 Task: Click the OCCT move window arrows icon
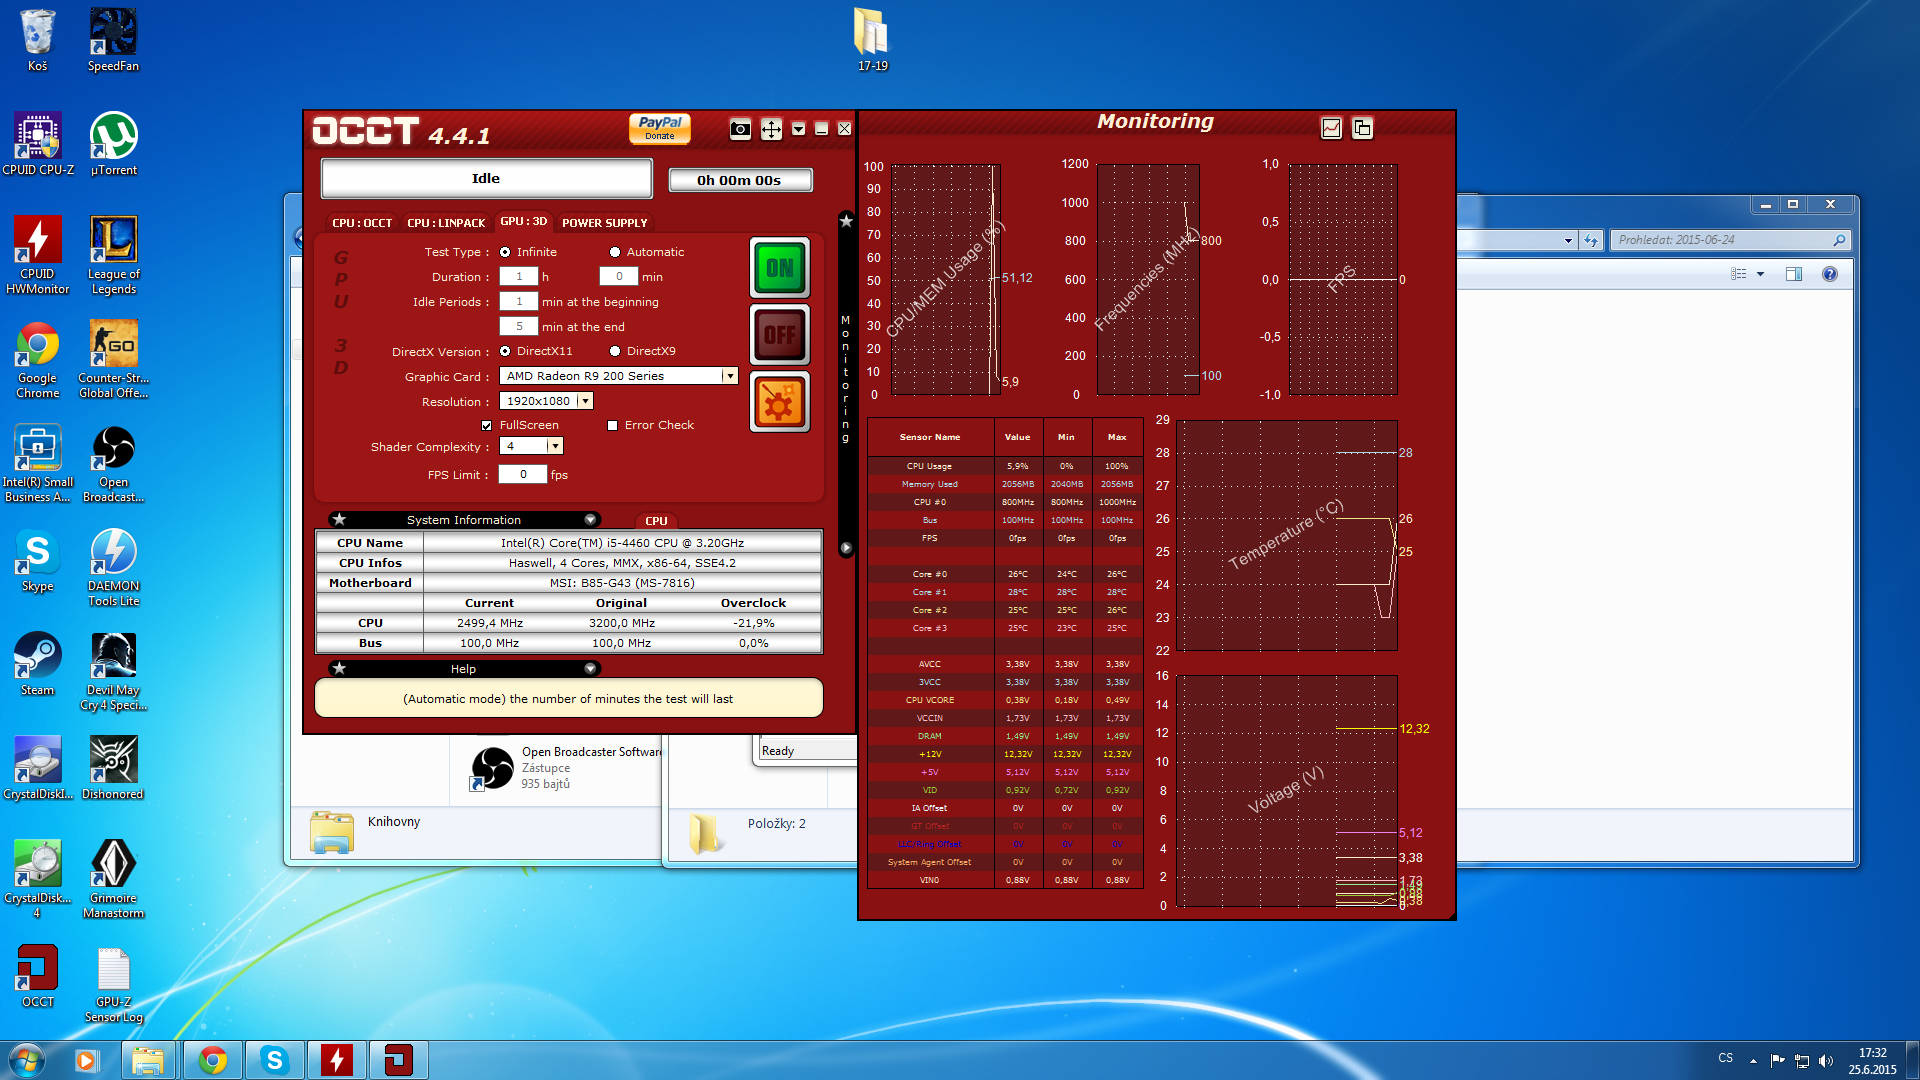tap(771, 129)
